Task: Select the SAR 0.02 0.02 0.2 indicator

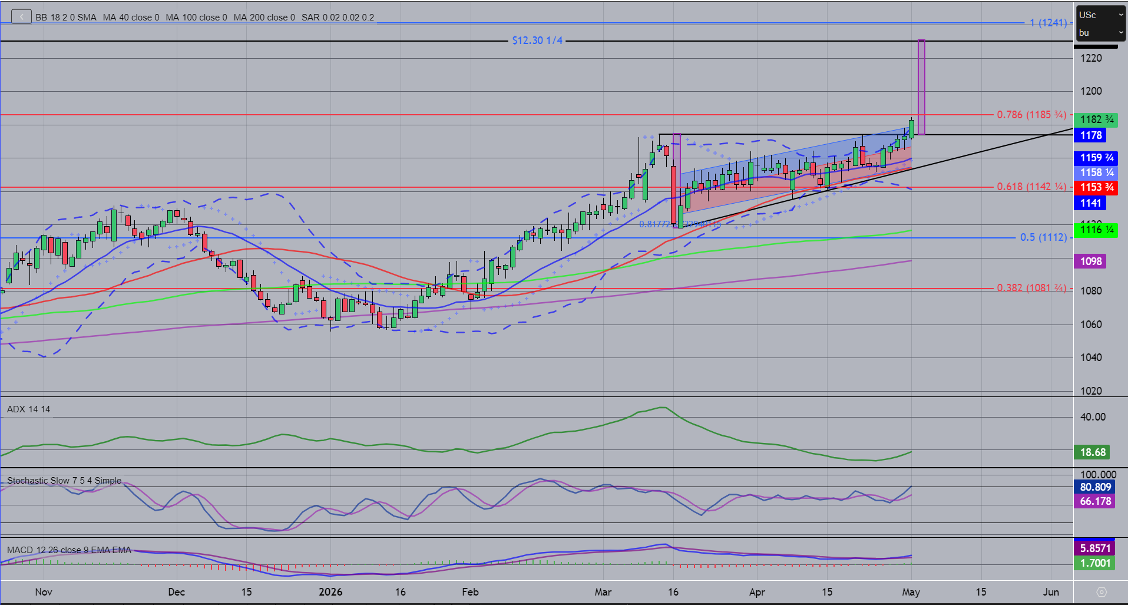Action: [337, 17]
